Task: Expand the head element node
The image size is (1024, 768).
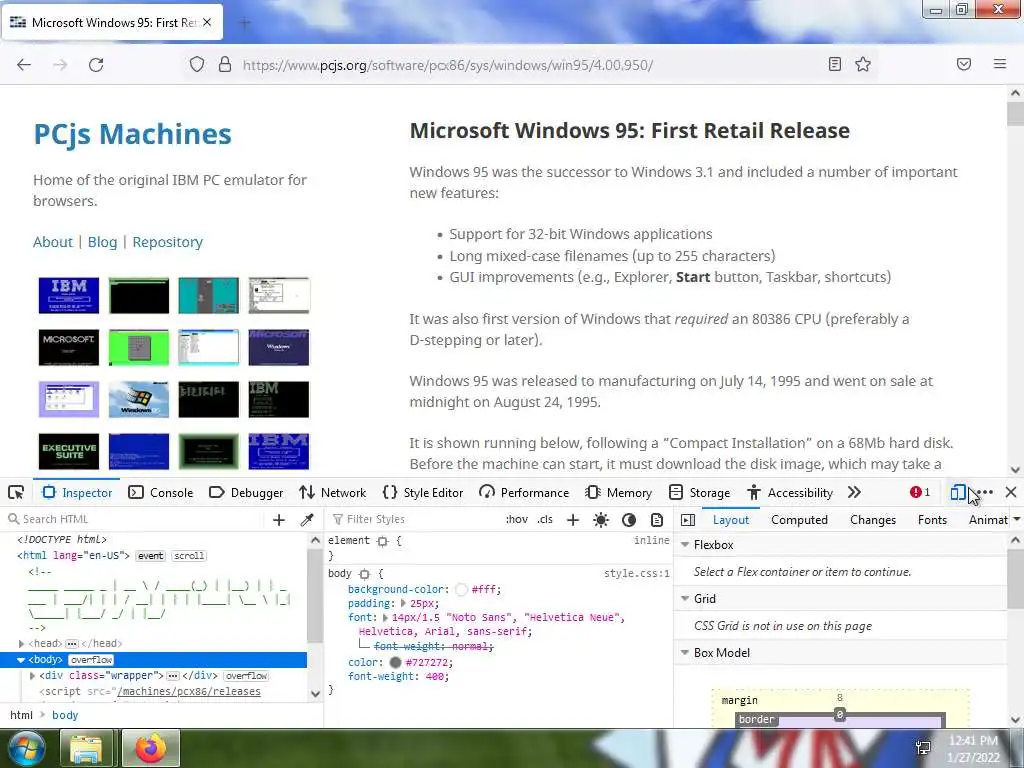Action: 22,643
